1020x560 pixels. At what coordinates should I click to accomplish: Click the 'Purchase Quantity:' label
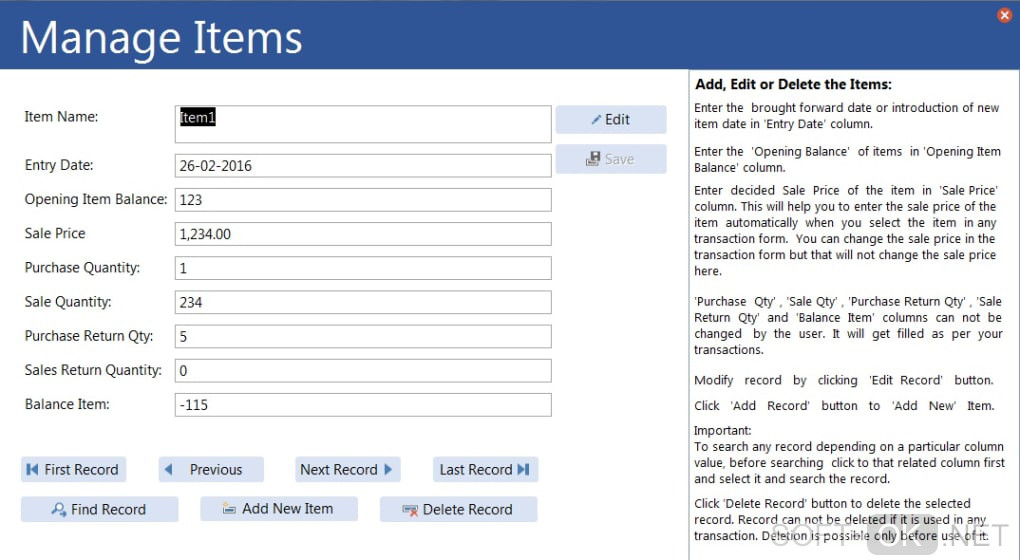click(82, 268)
